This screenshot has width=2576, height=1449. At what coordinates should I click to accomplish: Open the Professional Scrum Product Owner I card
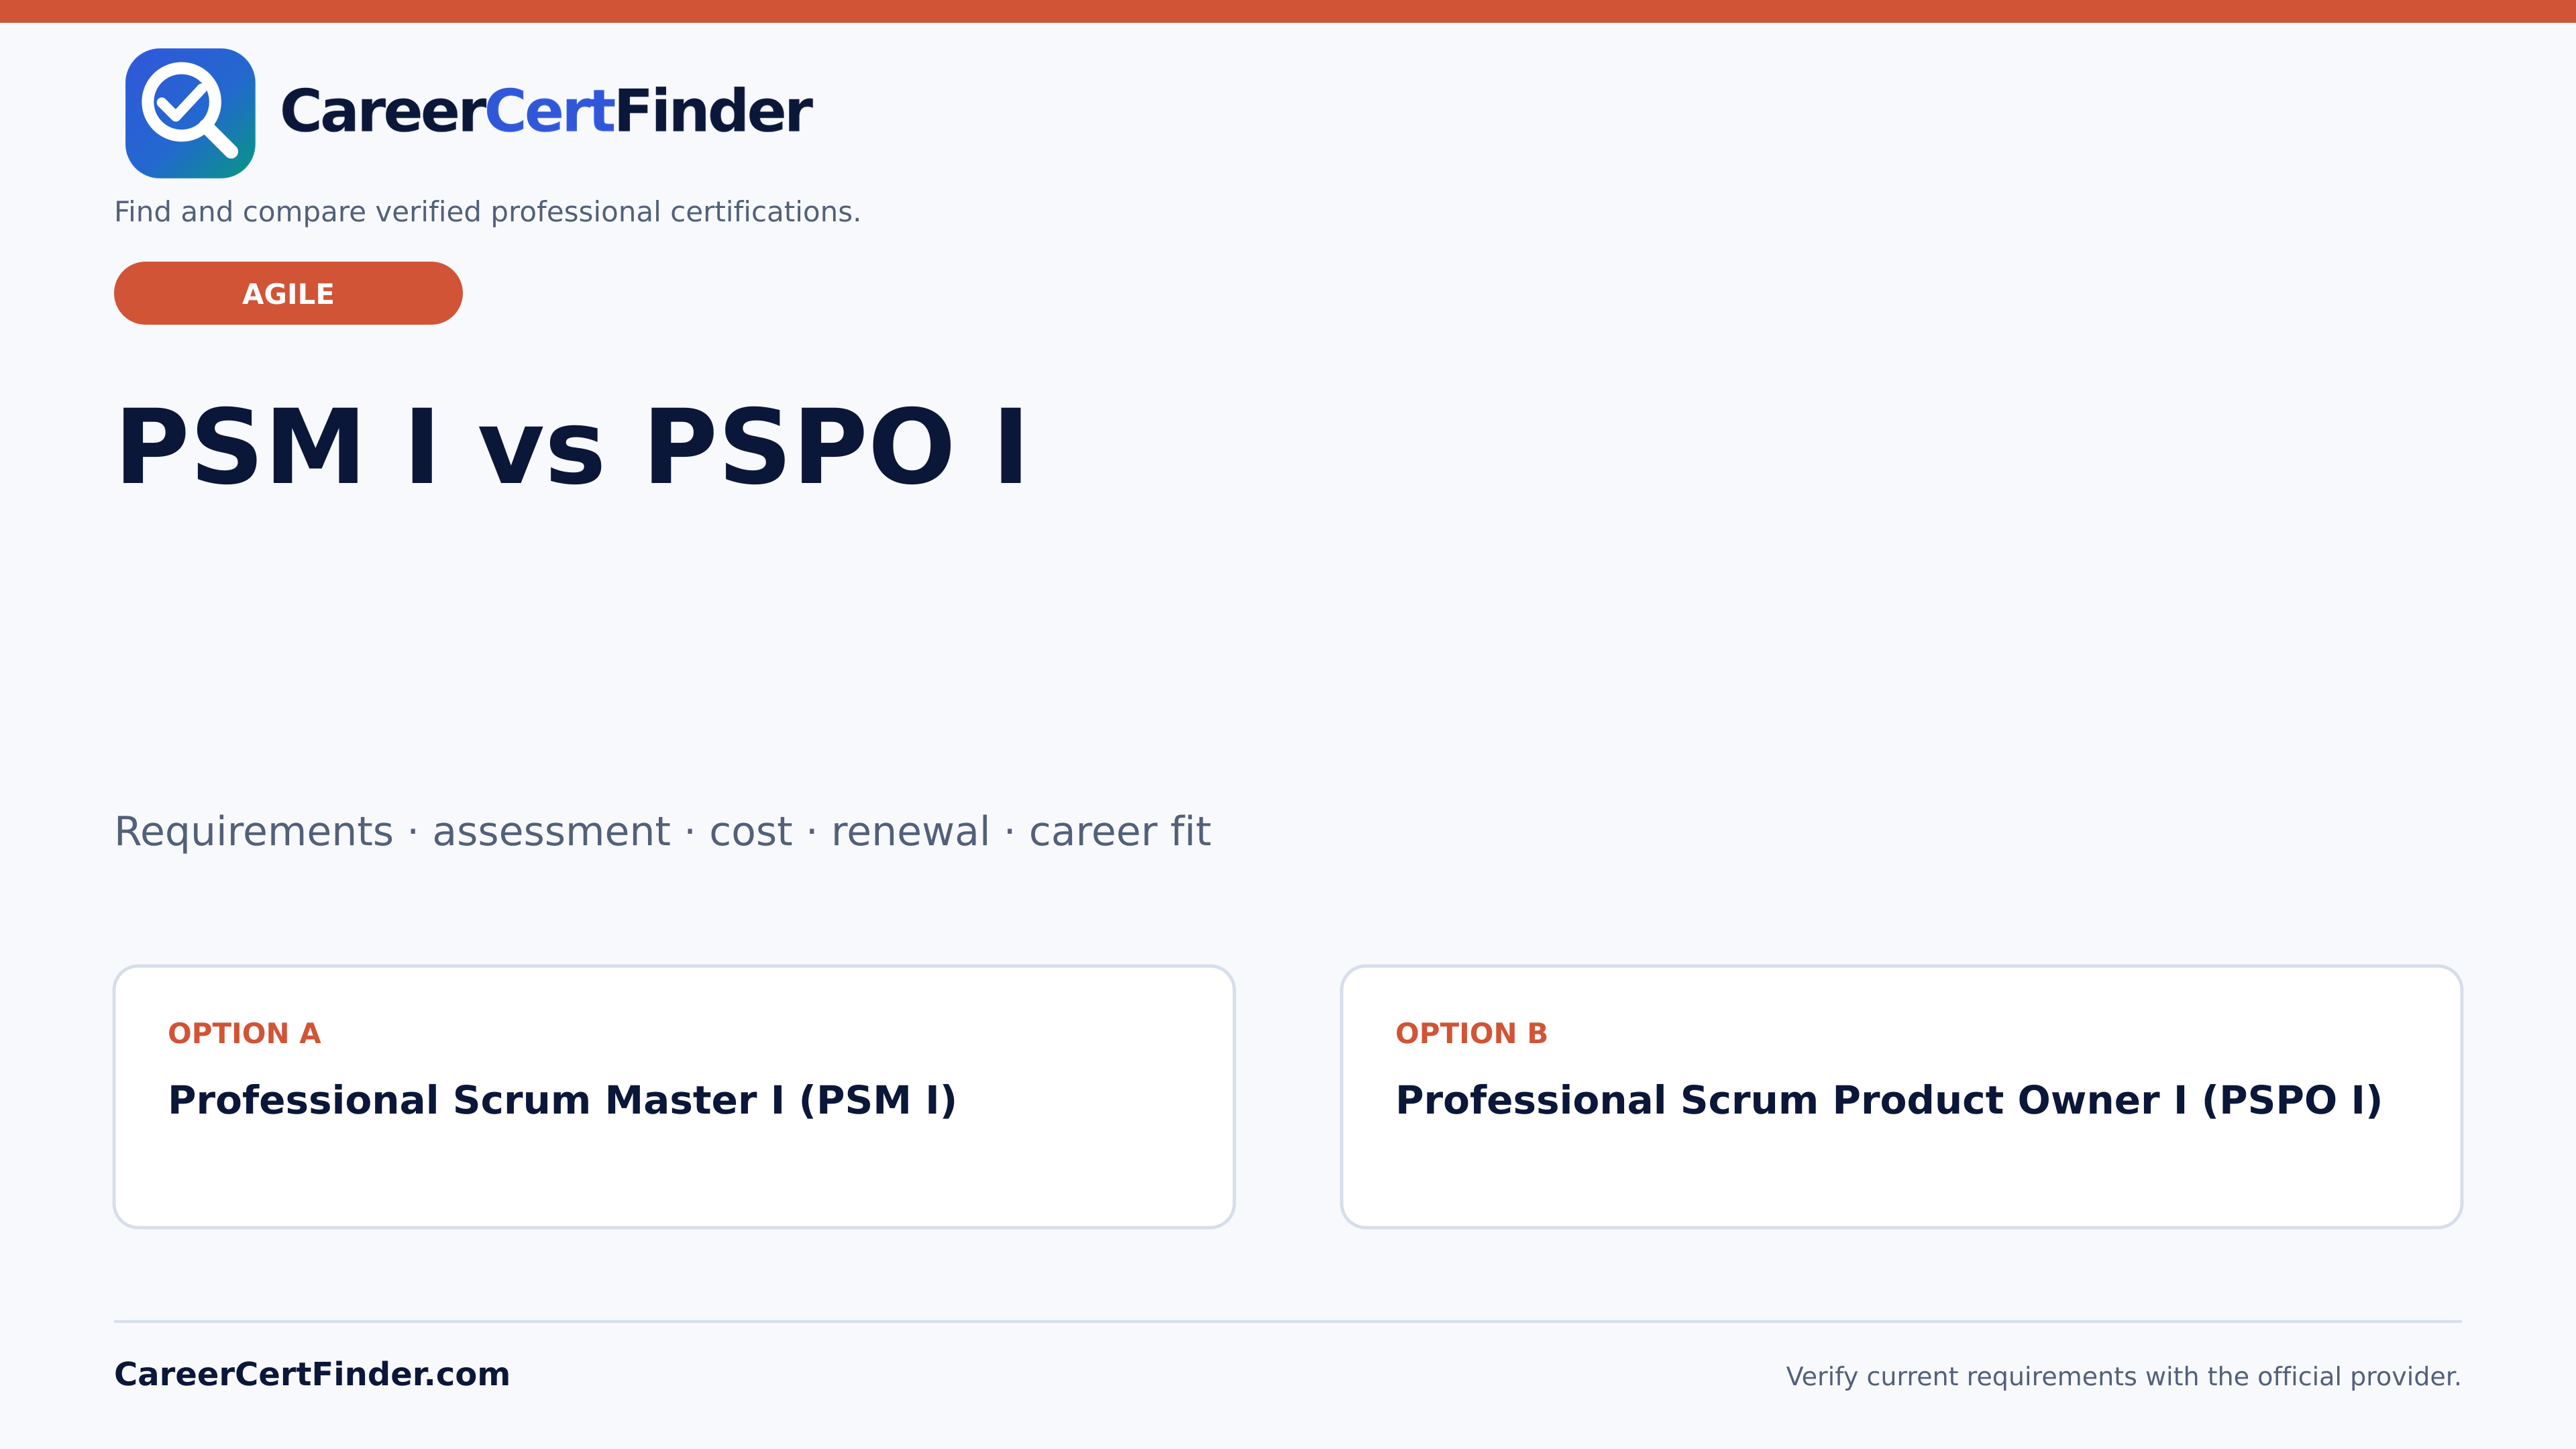[1901, 1096]
